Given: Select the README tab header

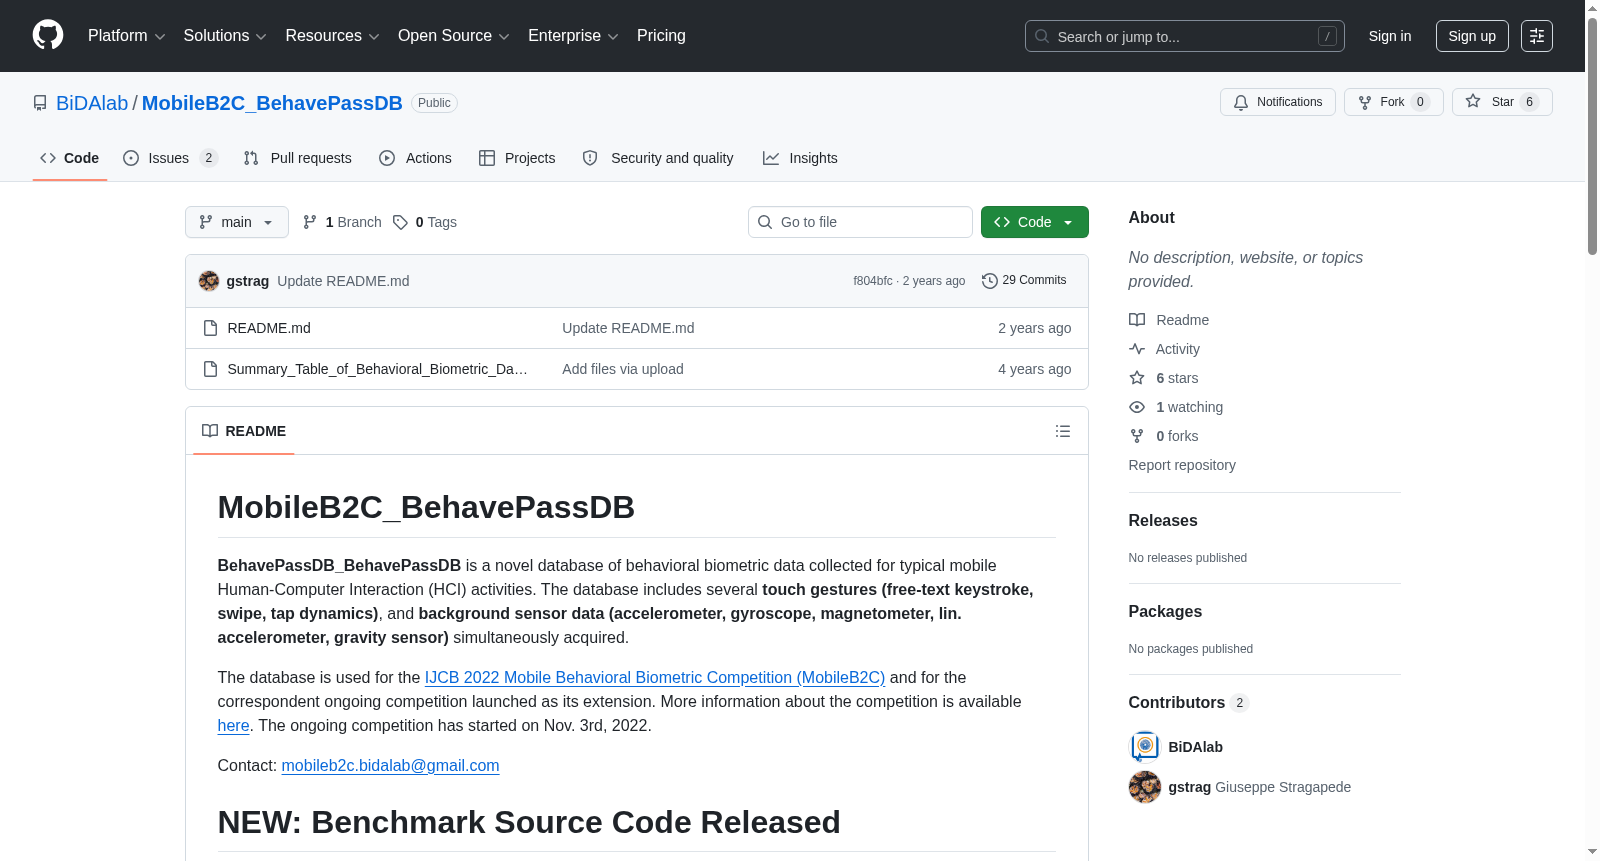Looking at the screenshot, I should click(244, 431).
